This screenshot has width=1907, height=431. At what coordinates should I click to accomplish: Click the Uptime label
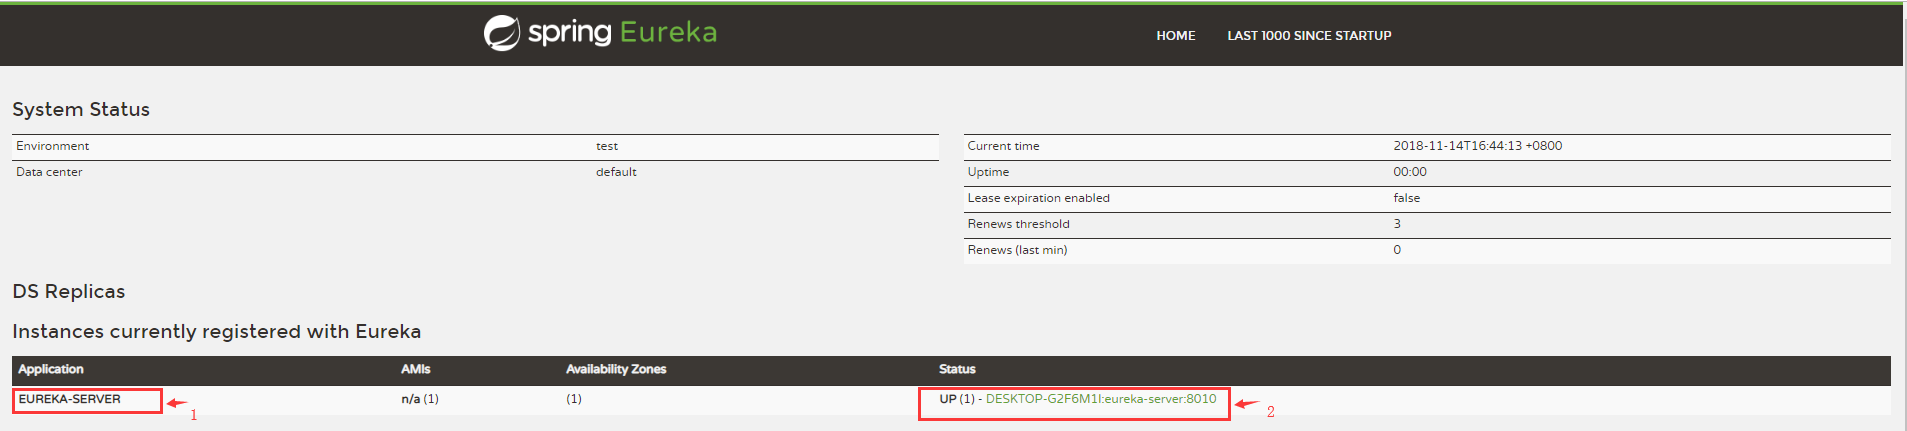(988, 172)
